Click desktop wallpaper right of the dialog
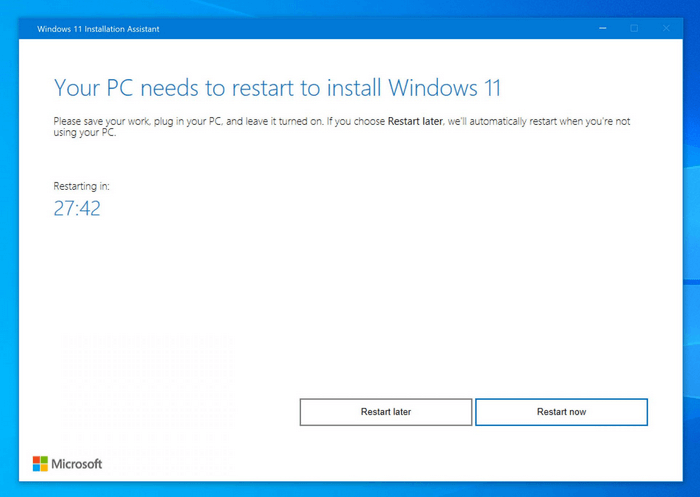The image size is (700, 497). point(690,250)
